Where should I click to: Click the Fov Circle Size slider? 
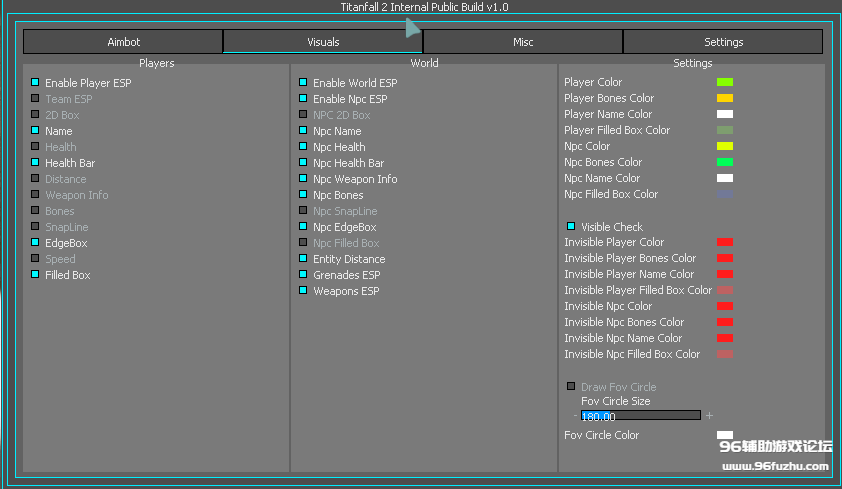(x=640, y=415)
